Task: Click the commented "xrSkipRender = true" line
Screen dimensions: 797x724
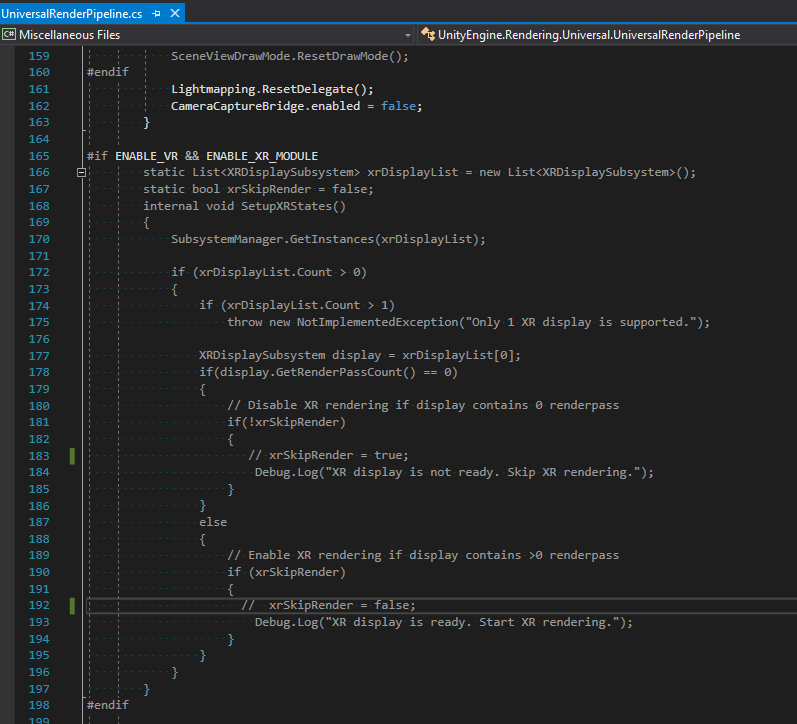Action: (x=328, y=455)
